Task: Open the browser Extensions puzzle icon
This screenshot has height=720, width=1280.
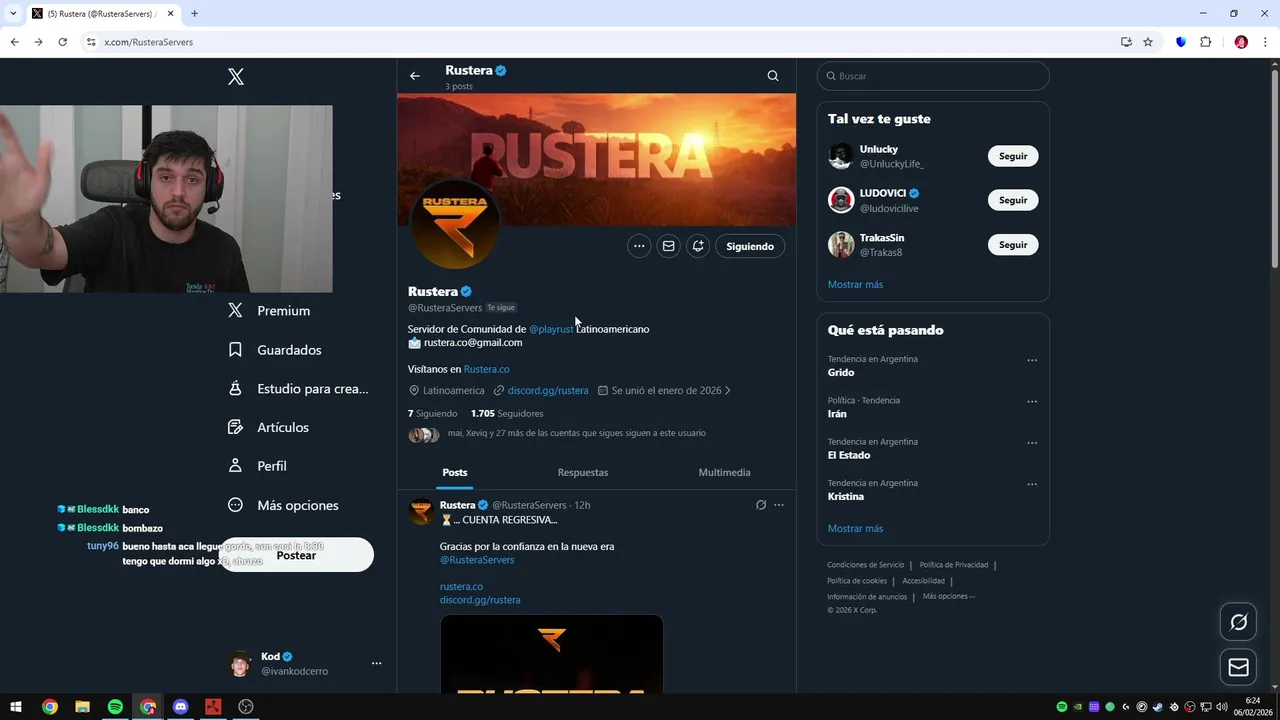Action: coord(1205,42)
